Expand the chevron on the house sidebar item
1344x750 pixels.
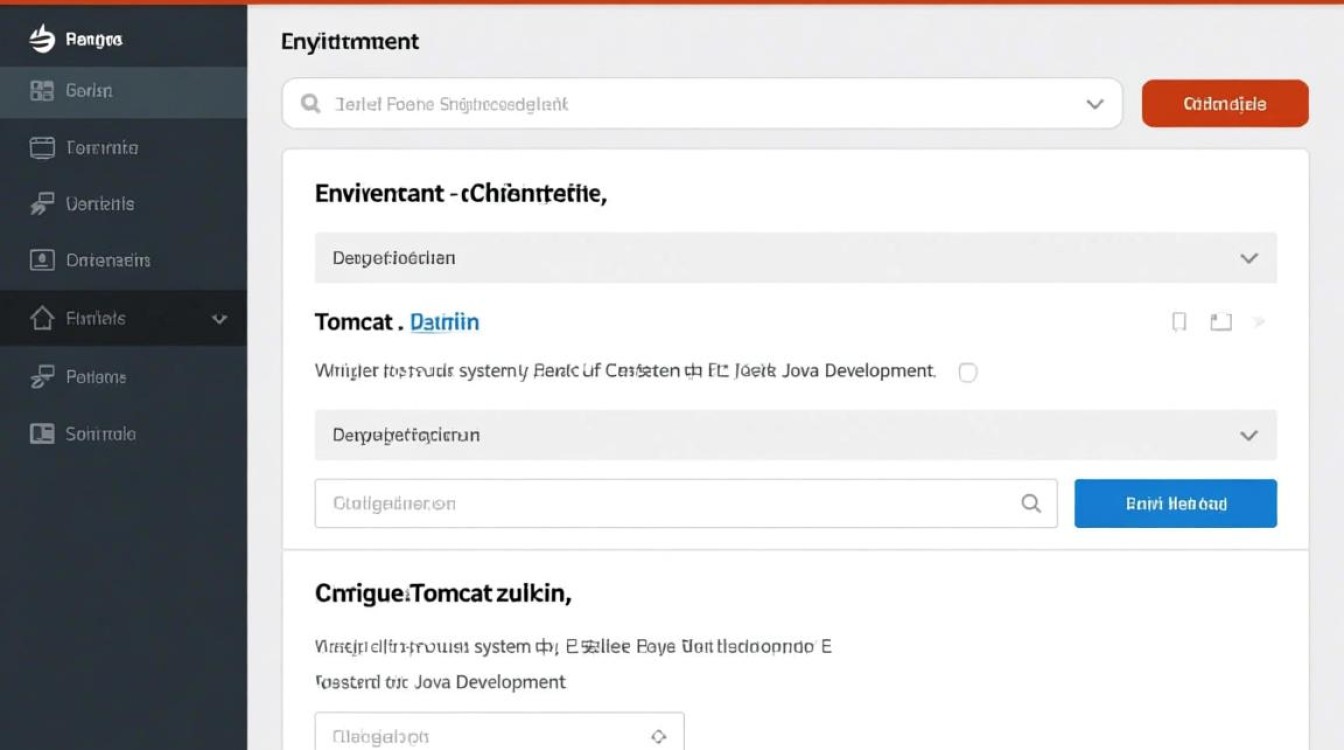(x=220, y=319)
